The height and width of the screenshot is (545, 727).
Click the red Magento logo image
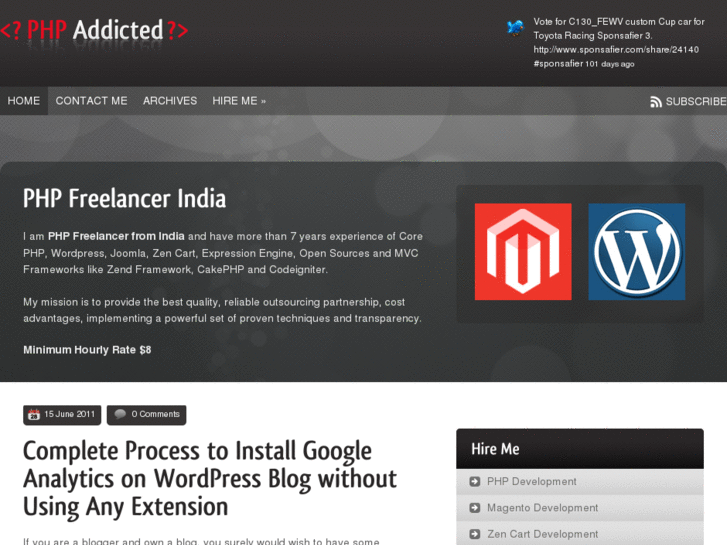[x=523, y=251]
